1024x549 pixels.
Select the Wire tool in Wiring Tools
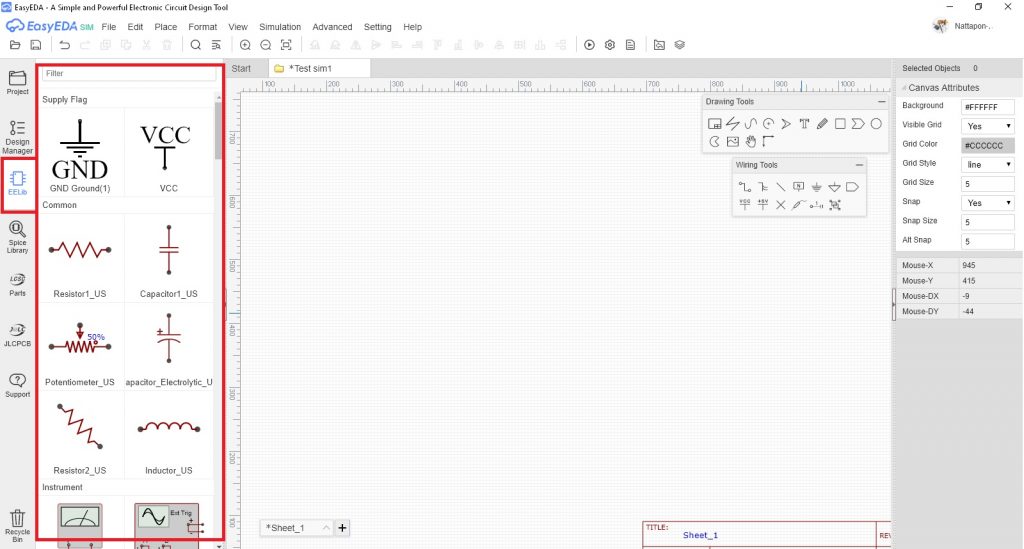(x=744, y=187)
